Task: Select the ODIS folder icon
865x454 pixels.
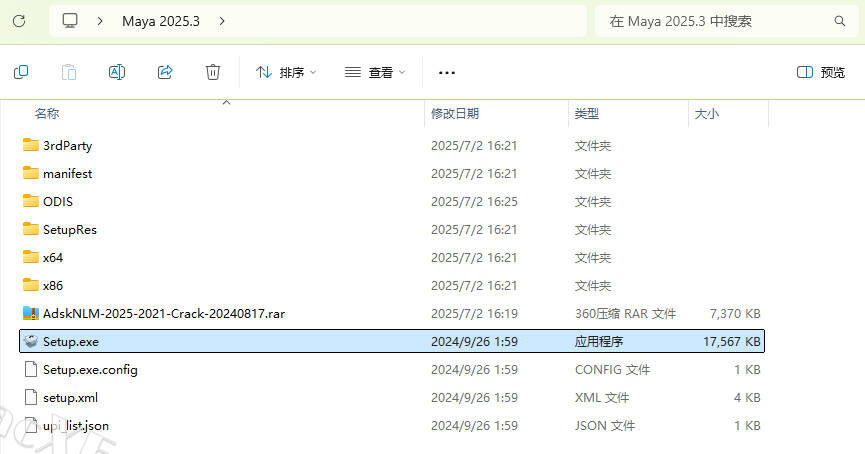Action: click(x=31, y=201)
